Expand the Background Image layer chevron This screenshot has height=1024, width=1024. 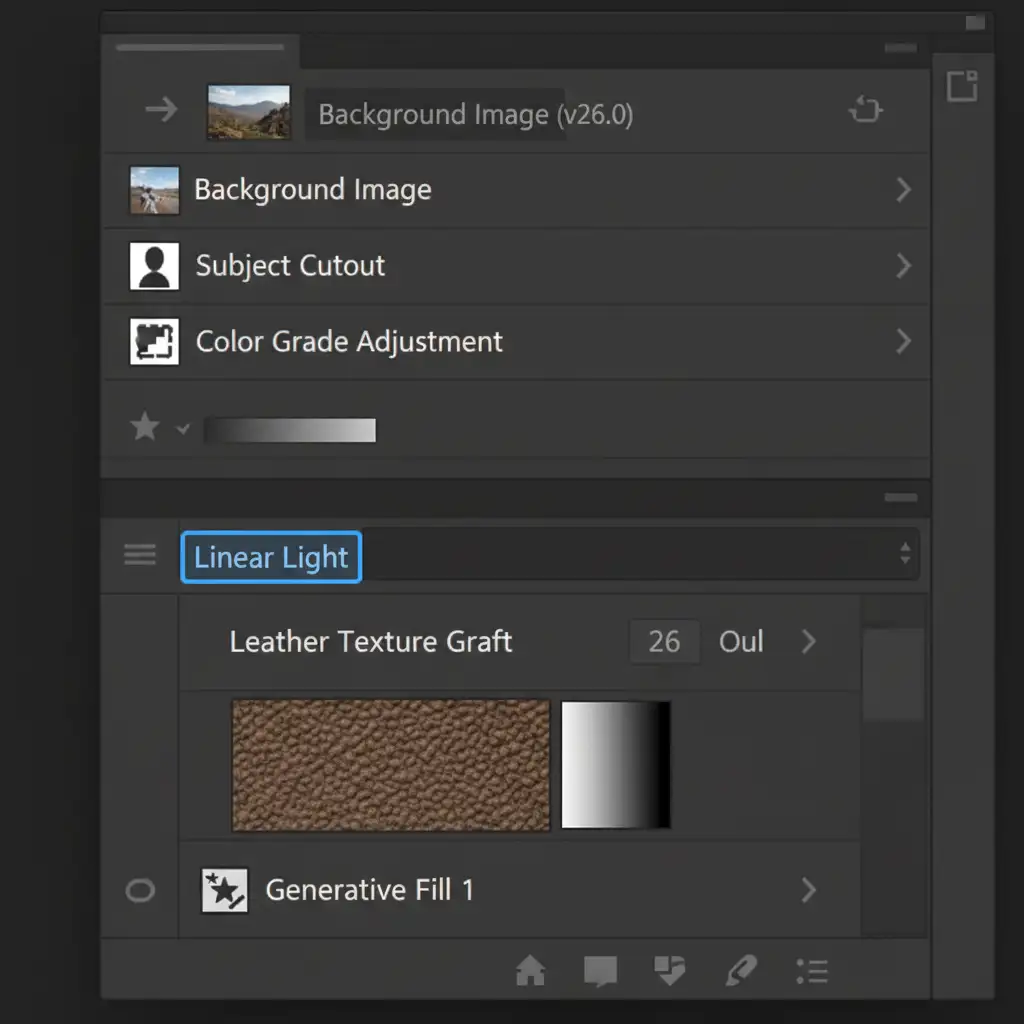903,190
